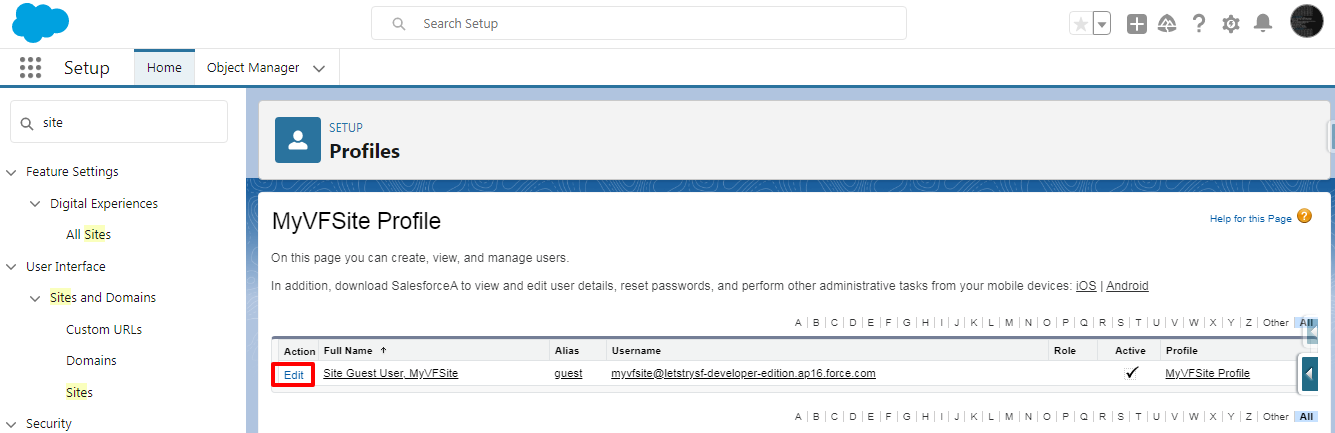
Task: Open the guest alias link
Action: coord(568,373)
